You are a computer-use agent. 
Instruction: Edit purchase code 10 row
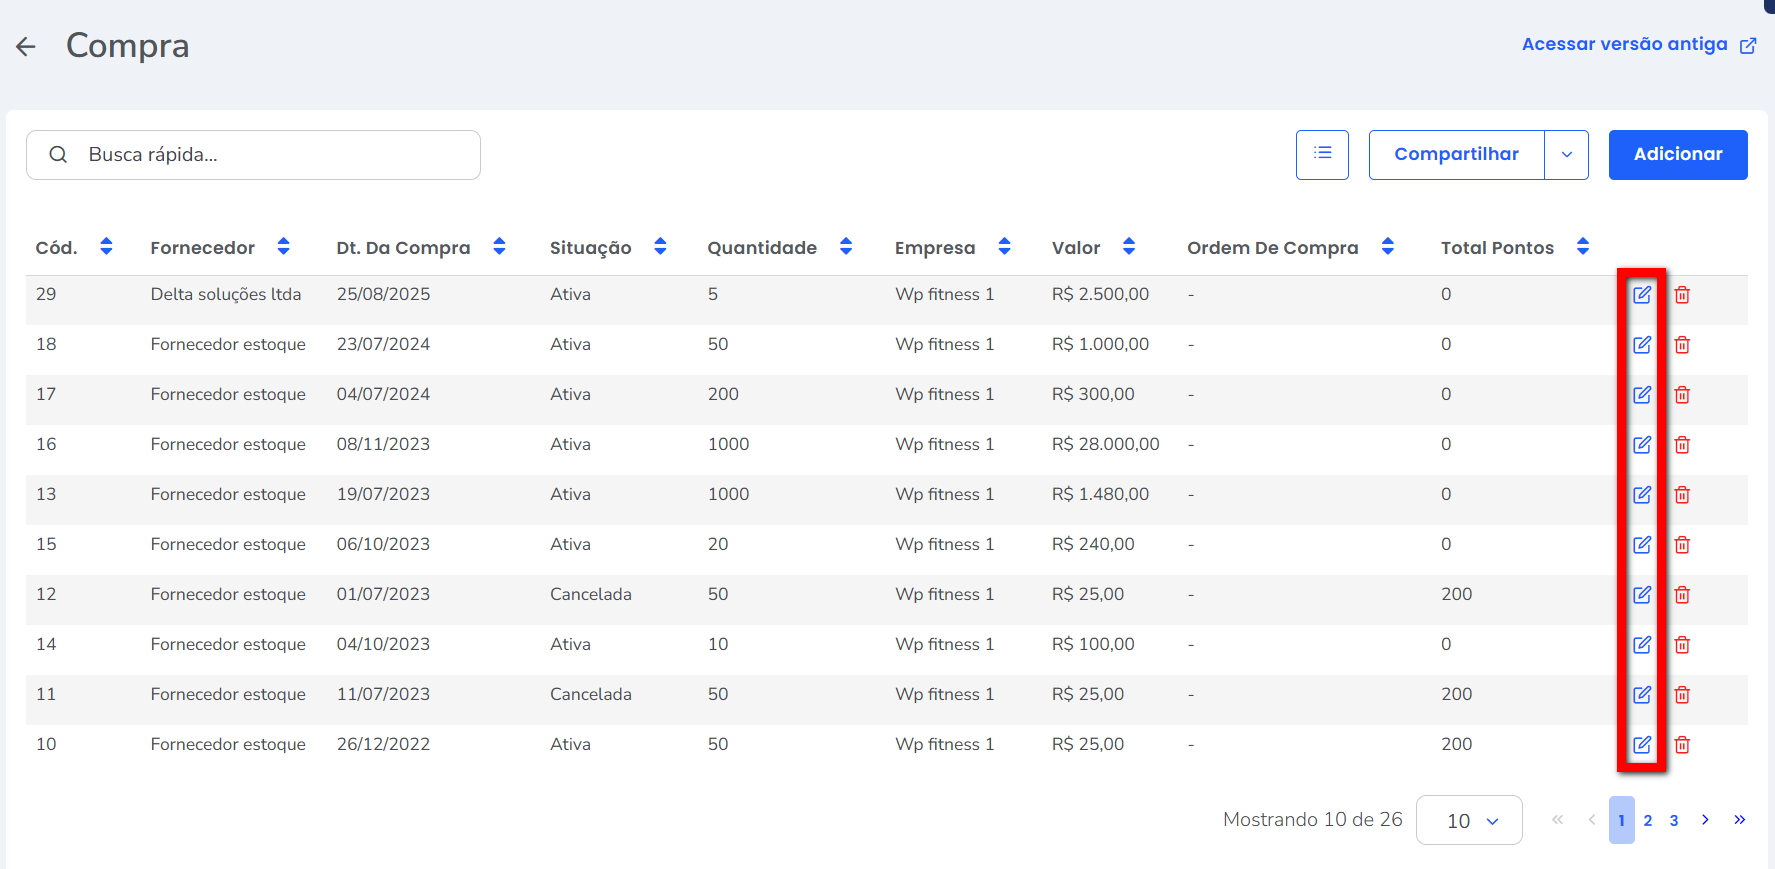pyautogui.click(x=1642, y=745)
